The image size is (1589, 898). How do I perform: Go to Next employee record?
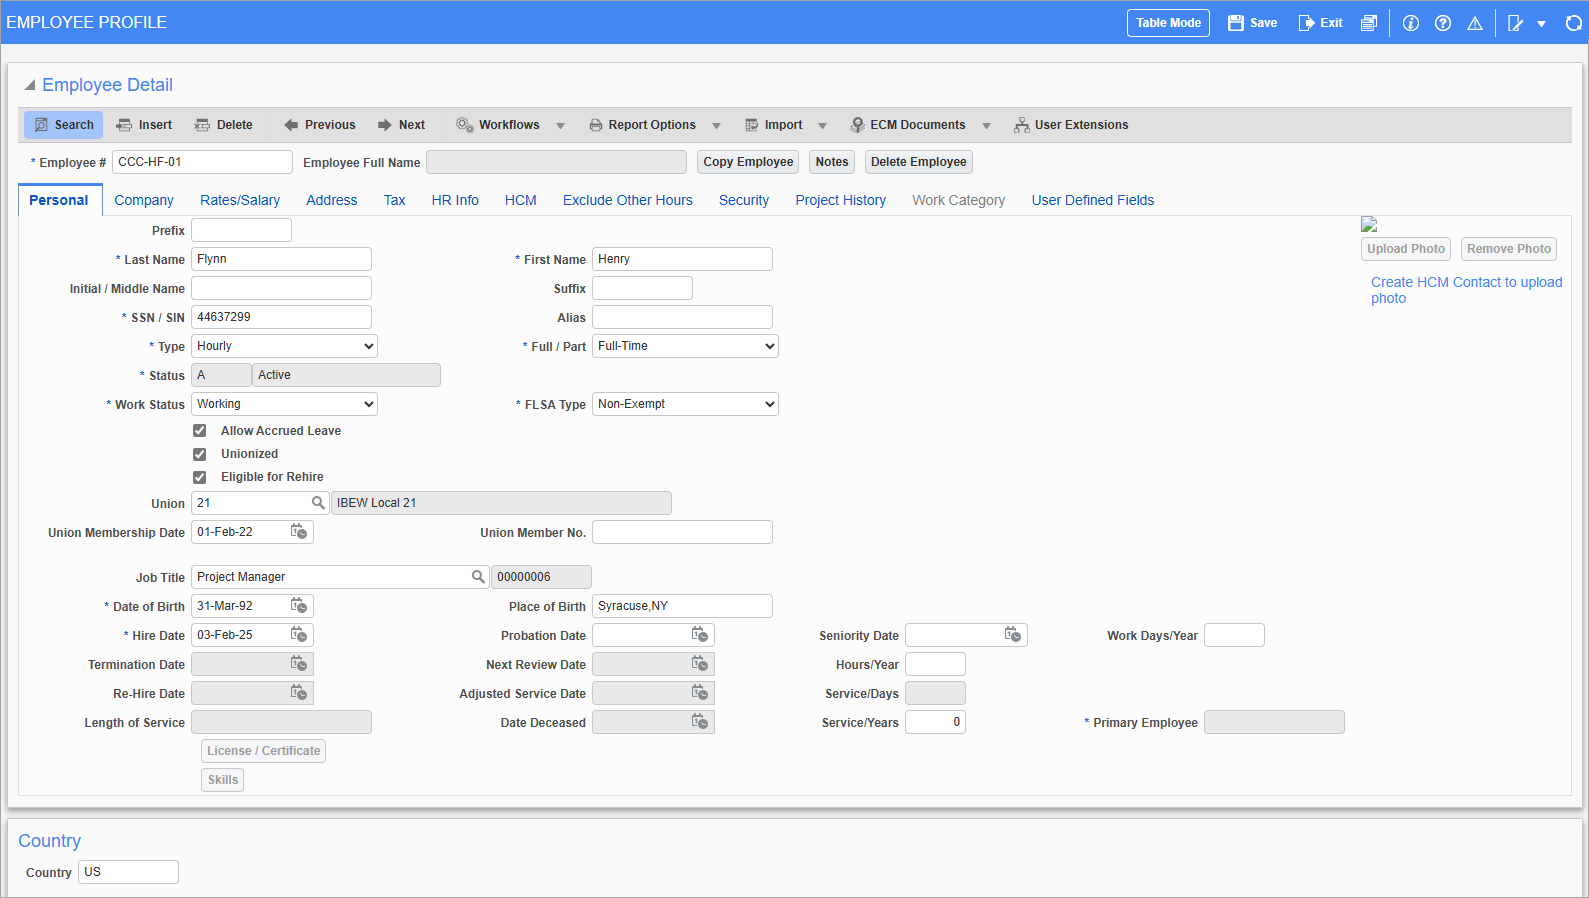[401, 125]
